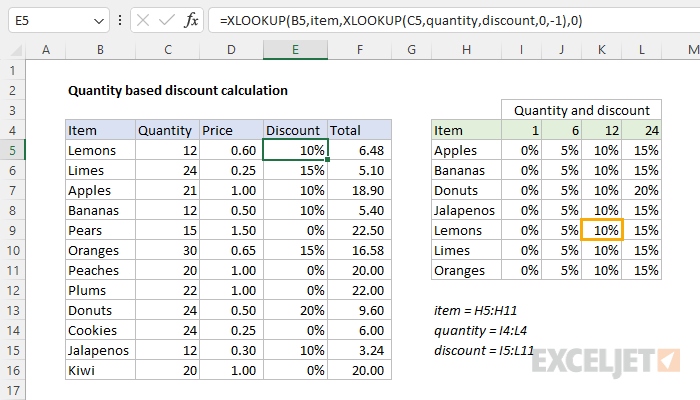This screenshot has height=400, width=700.
Task: Click the 'Discount' table header cell
Action: coord(296,130)
